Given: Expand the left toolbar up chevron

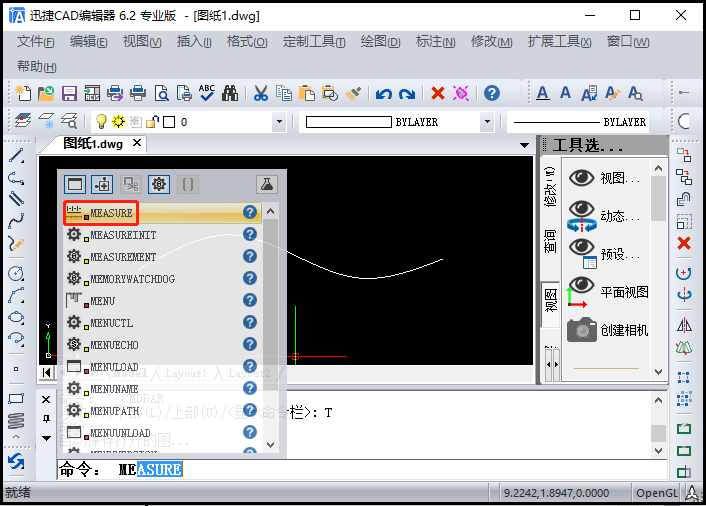Looking at the screenshot, I should (16, 437).
